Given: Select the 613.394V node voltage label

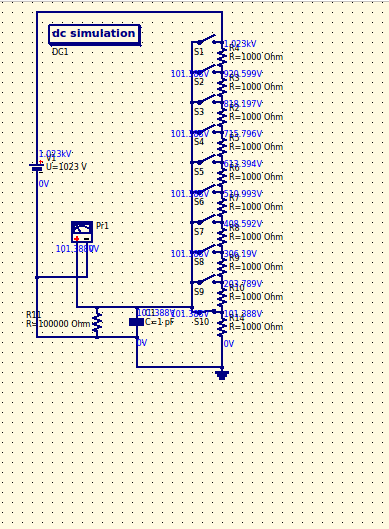Looking at the screenshot, I should click(x=243, y=164).
